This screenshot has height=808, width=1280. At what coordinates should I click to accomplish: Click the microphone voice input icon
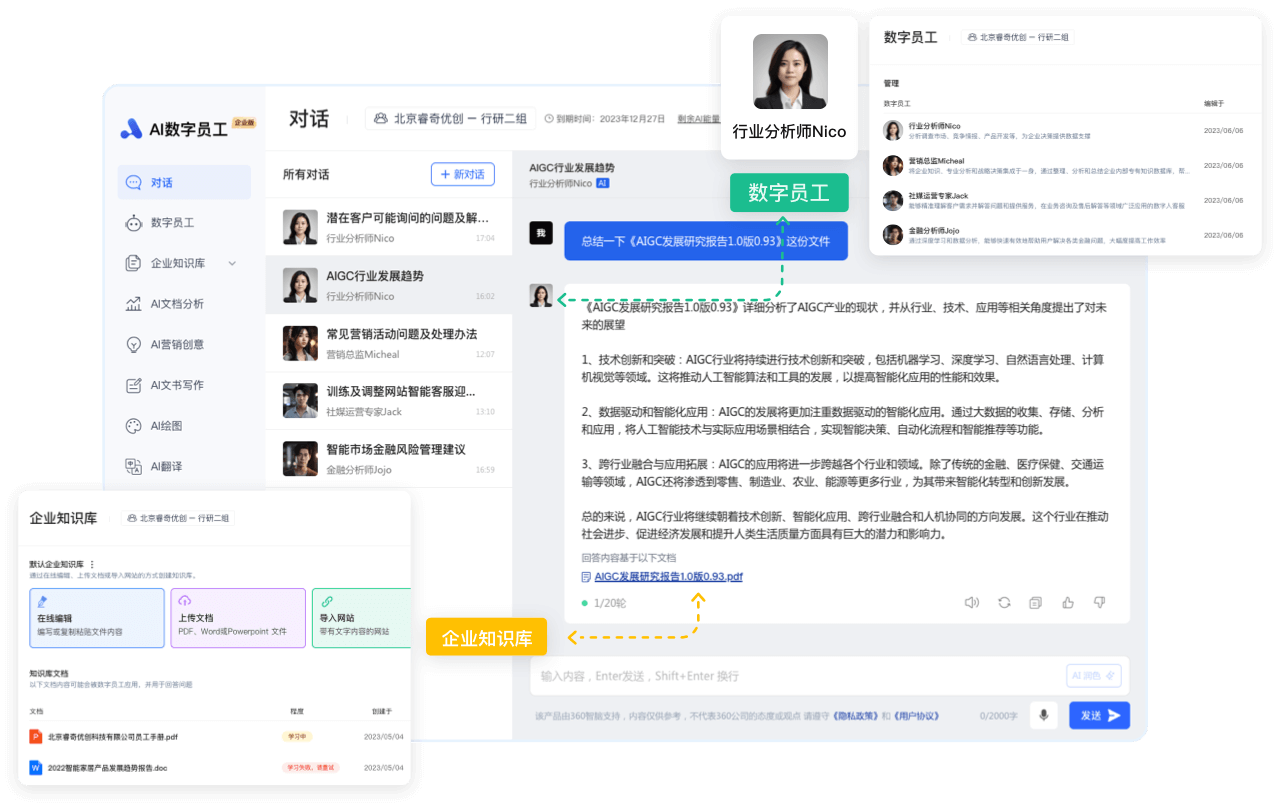[x=1043, y=715]
